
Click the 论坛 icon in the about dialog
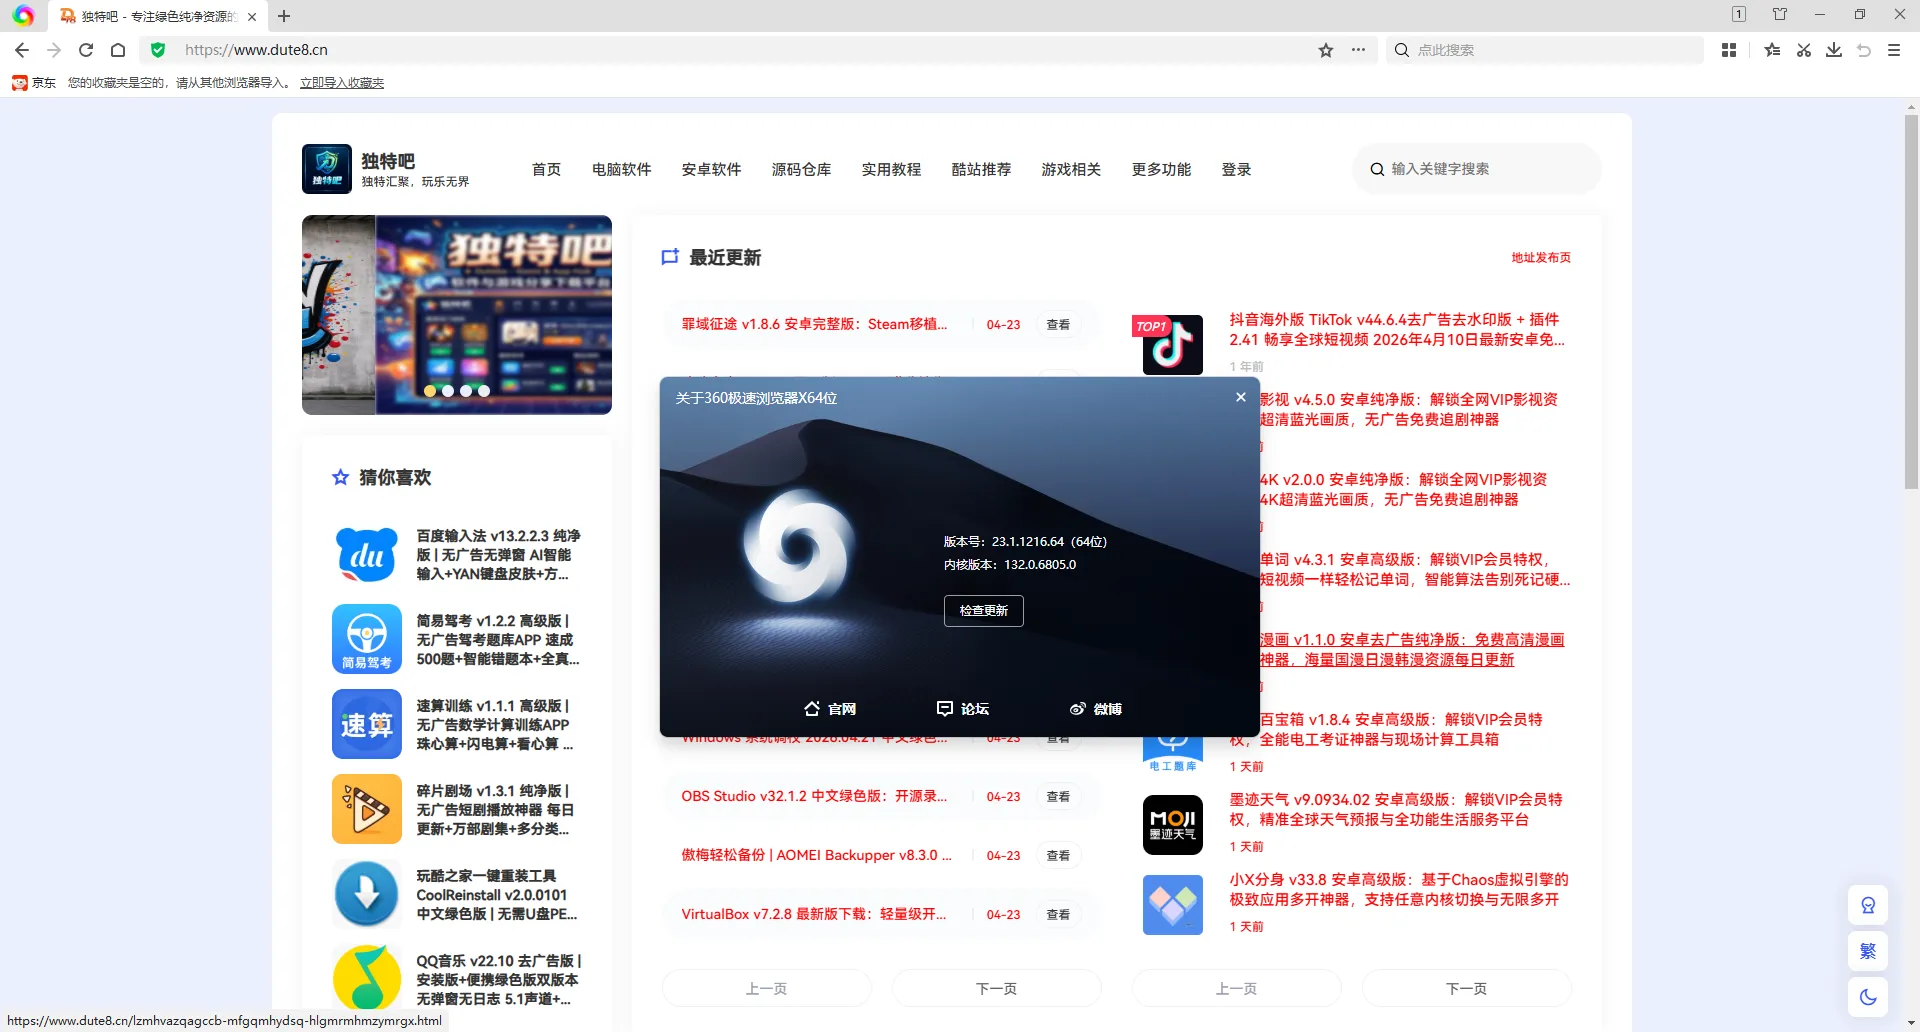tap(946, 708)
